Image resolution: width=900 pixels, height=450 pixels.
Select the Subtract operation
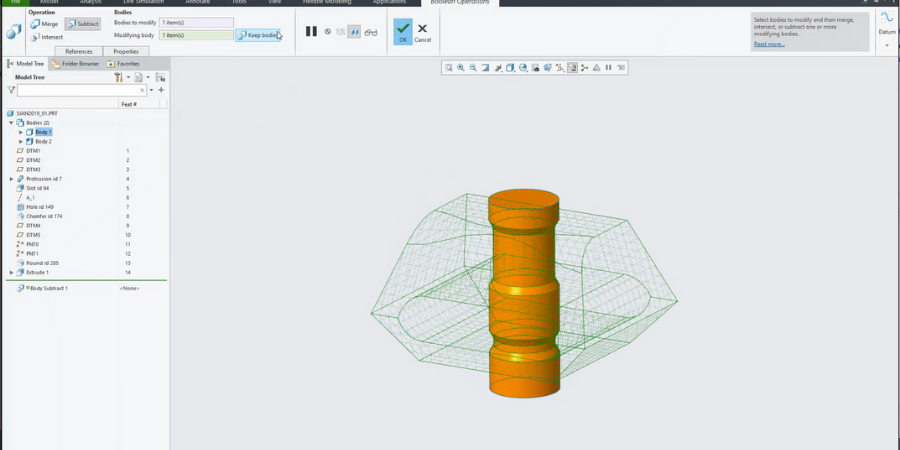pos(82,23)
